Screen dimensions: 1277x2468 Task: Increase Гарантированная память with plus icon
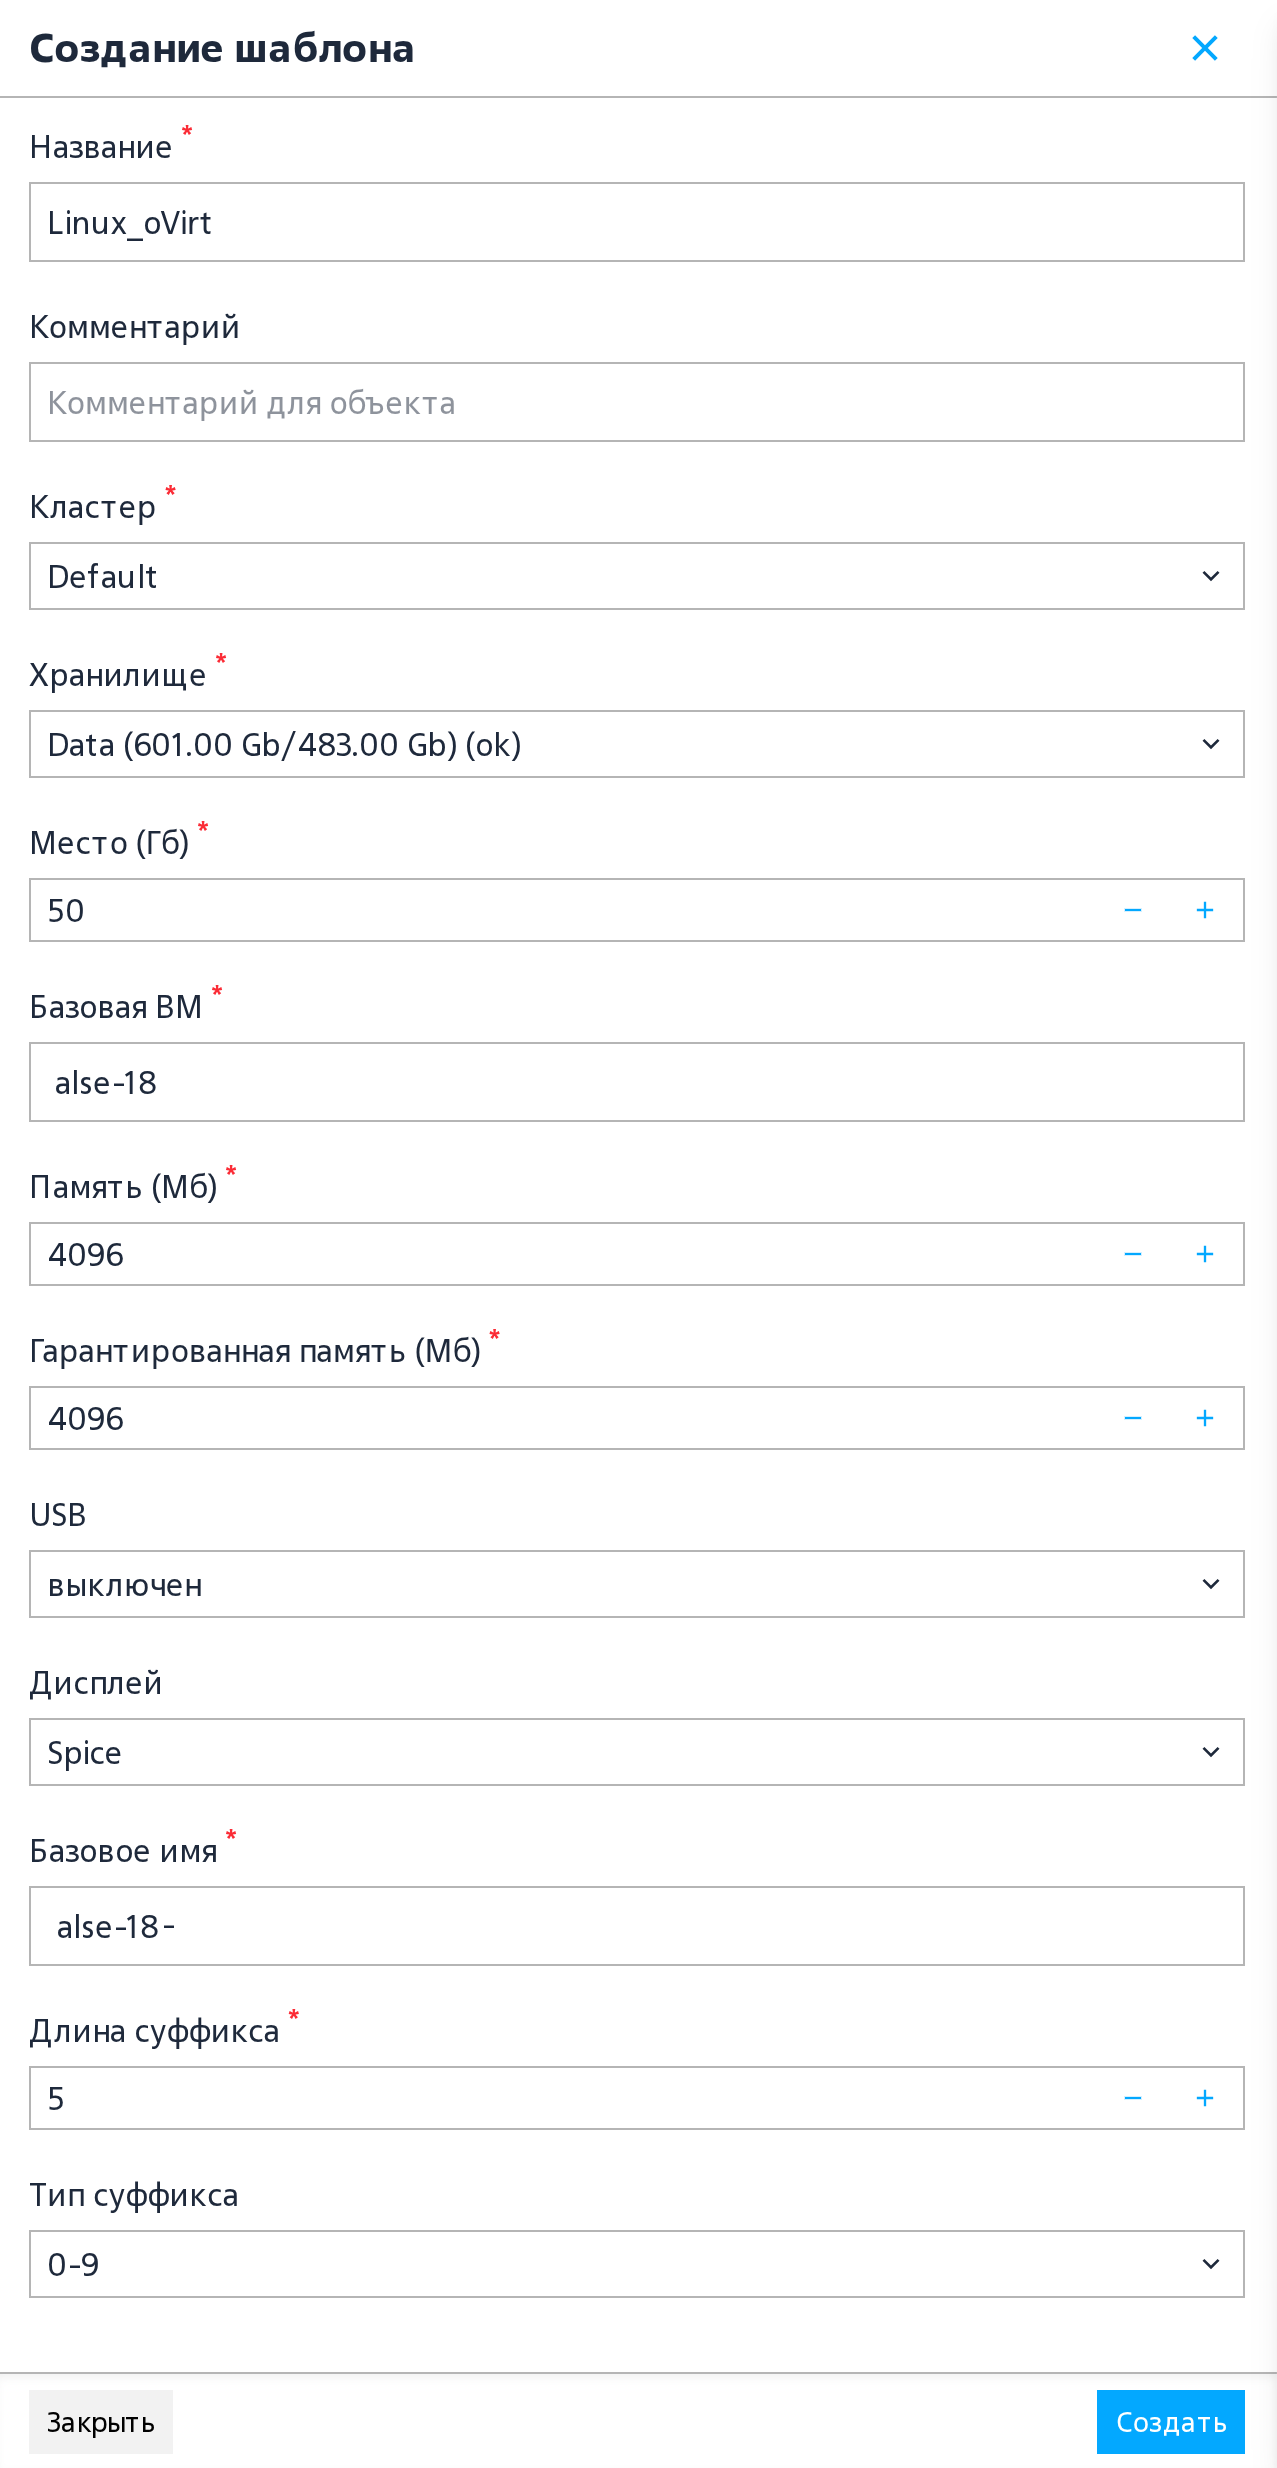pos(1205,1418)
